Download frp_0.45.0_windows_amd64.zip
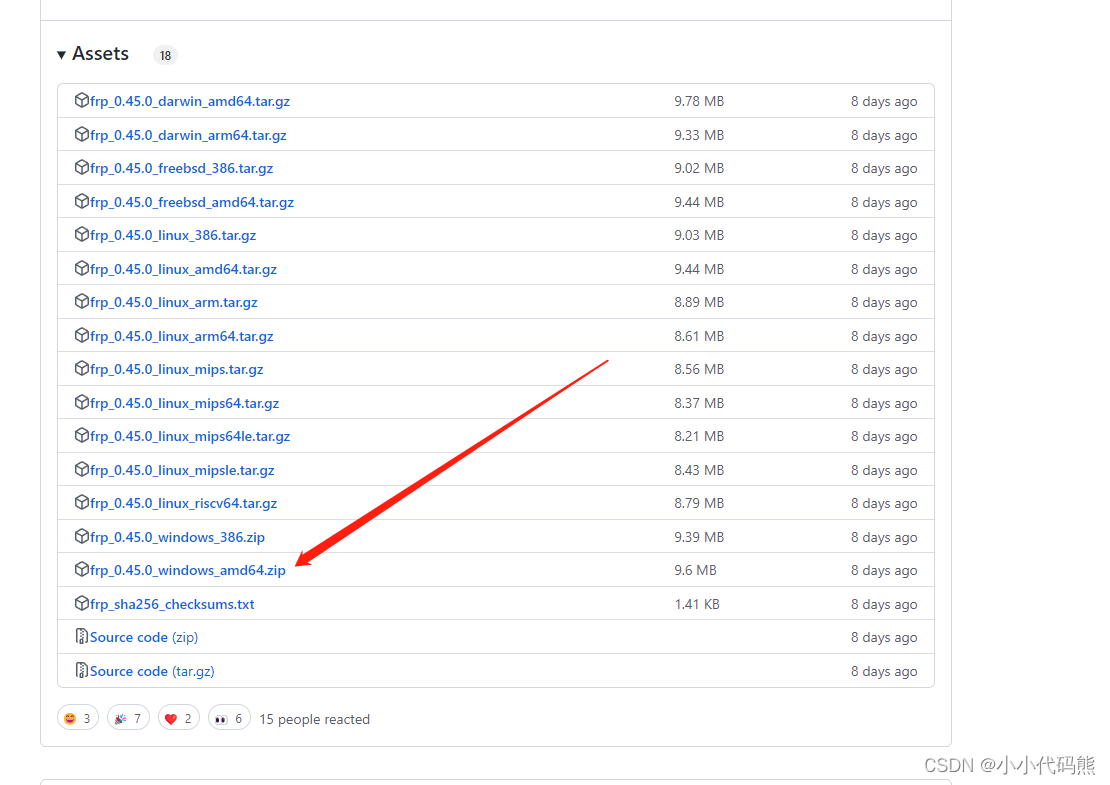Screen dimensions: 1110x785 click(x=188, y=570)
